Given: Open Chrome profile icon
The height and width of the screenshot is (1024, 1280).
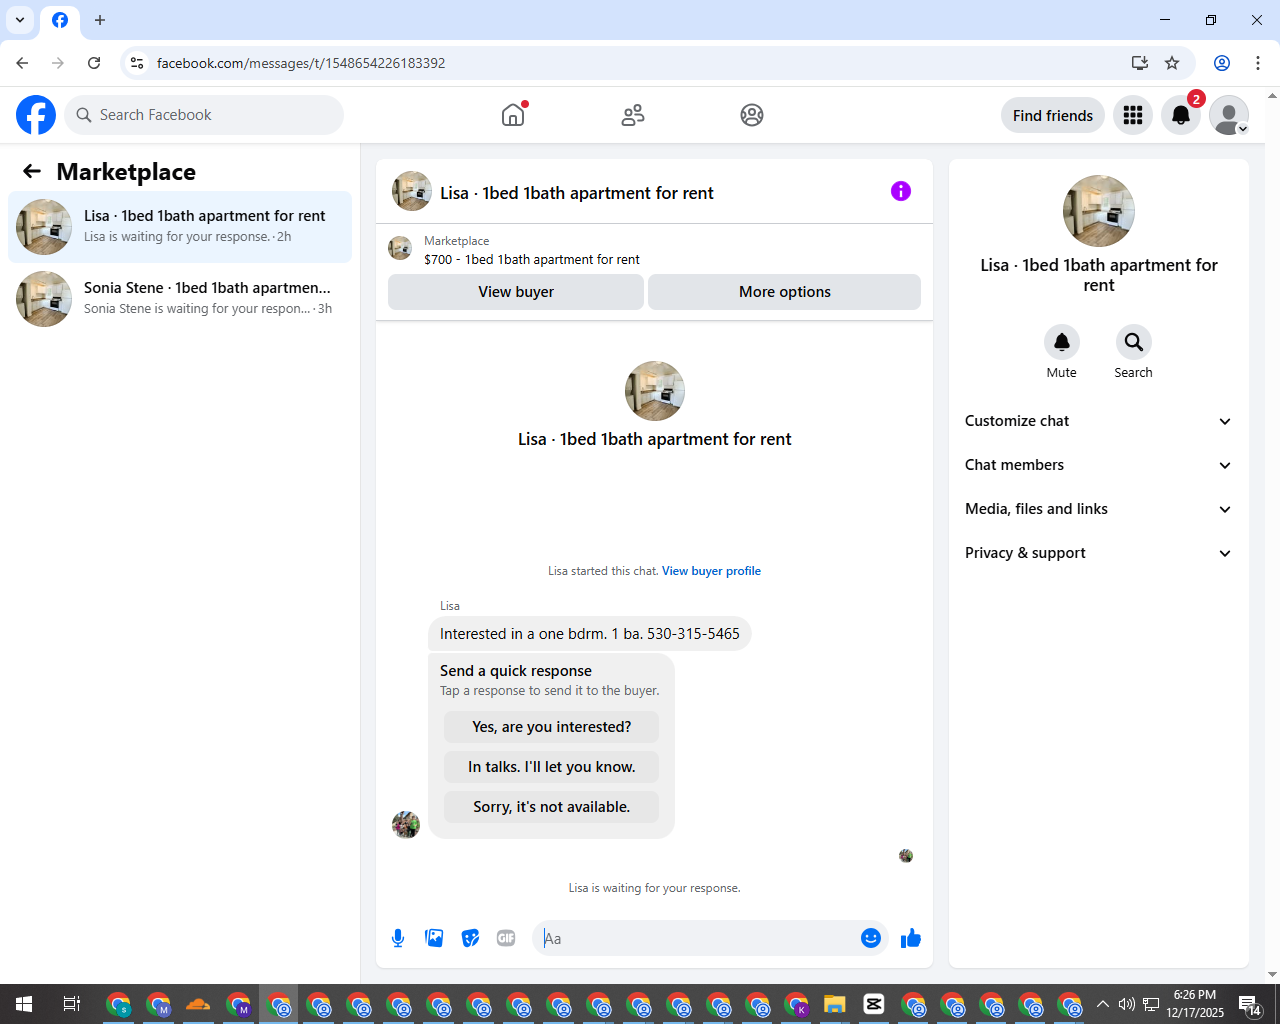Looking at the screenshot, I should click(x=1222, y=63).
